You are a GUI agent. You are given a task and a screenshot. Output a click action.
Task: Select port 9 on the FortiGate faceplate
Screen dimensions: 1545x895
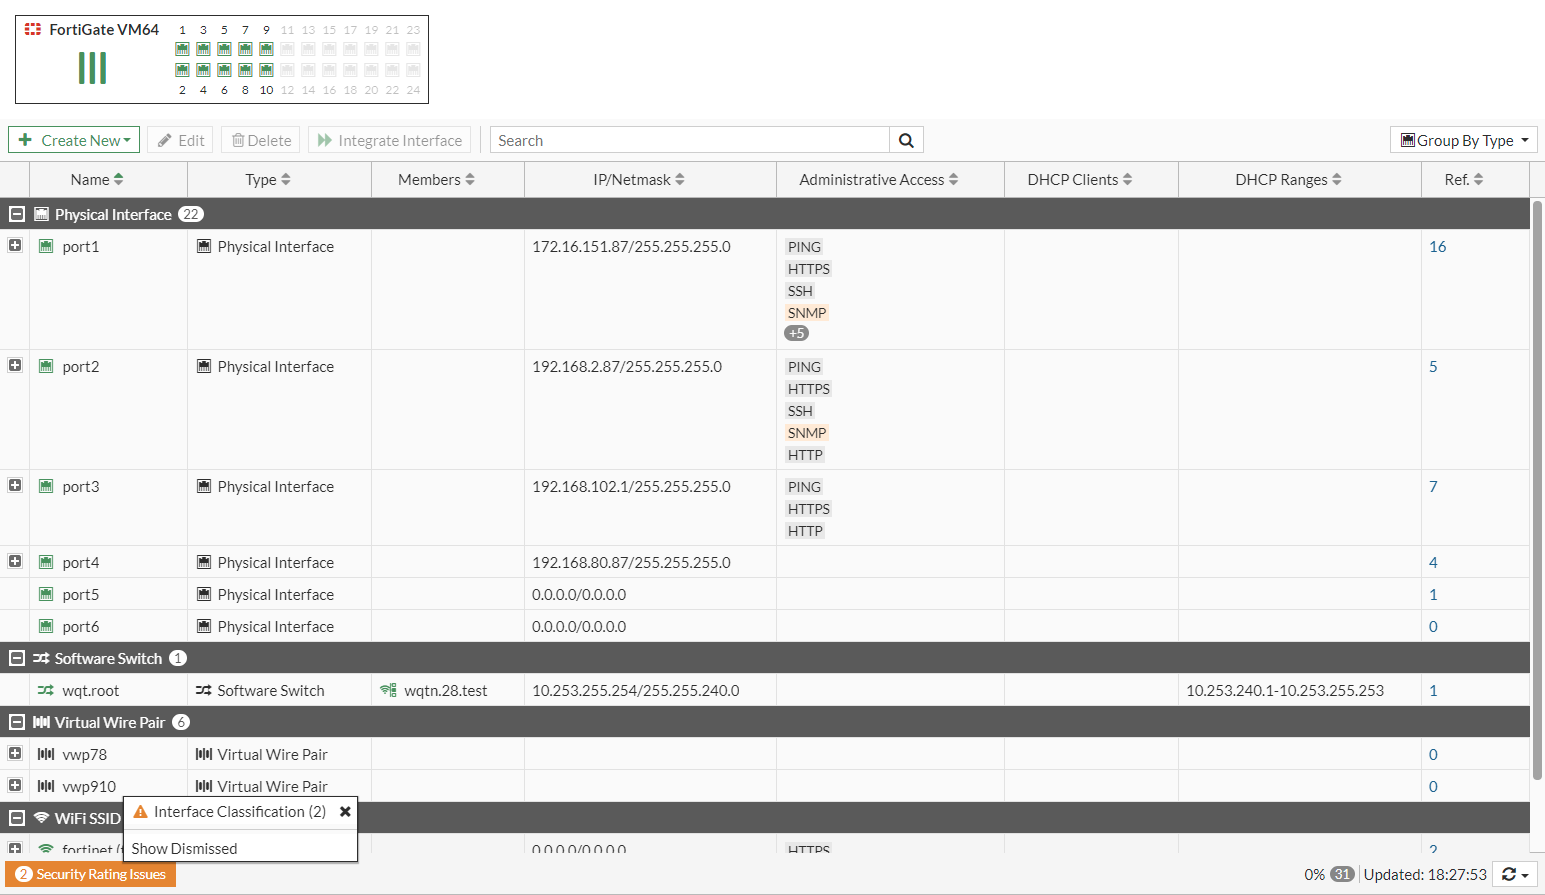click(x=266, y=49)
